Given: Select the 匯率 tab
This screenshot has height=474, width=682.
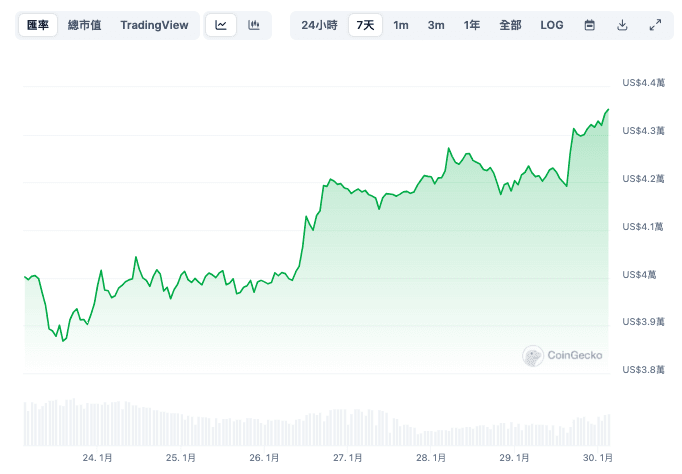Looking at the screenshot, I should pyautogui.click(x=38, y=25).
